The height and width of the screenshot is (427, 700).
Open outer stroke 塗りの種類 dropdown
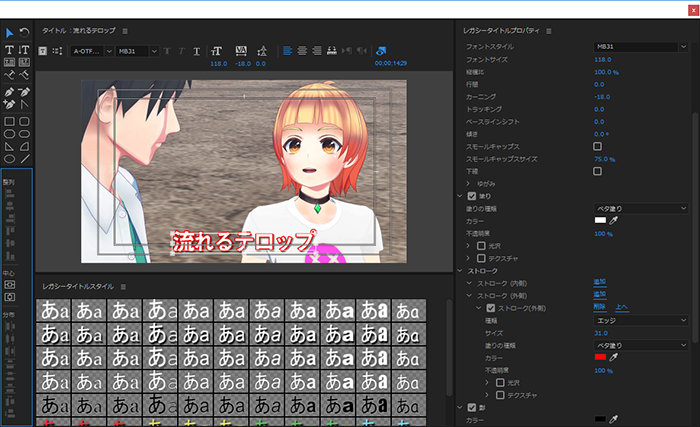[x=640, y=345]
